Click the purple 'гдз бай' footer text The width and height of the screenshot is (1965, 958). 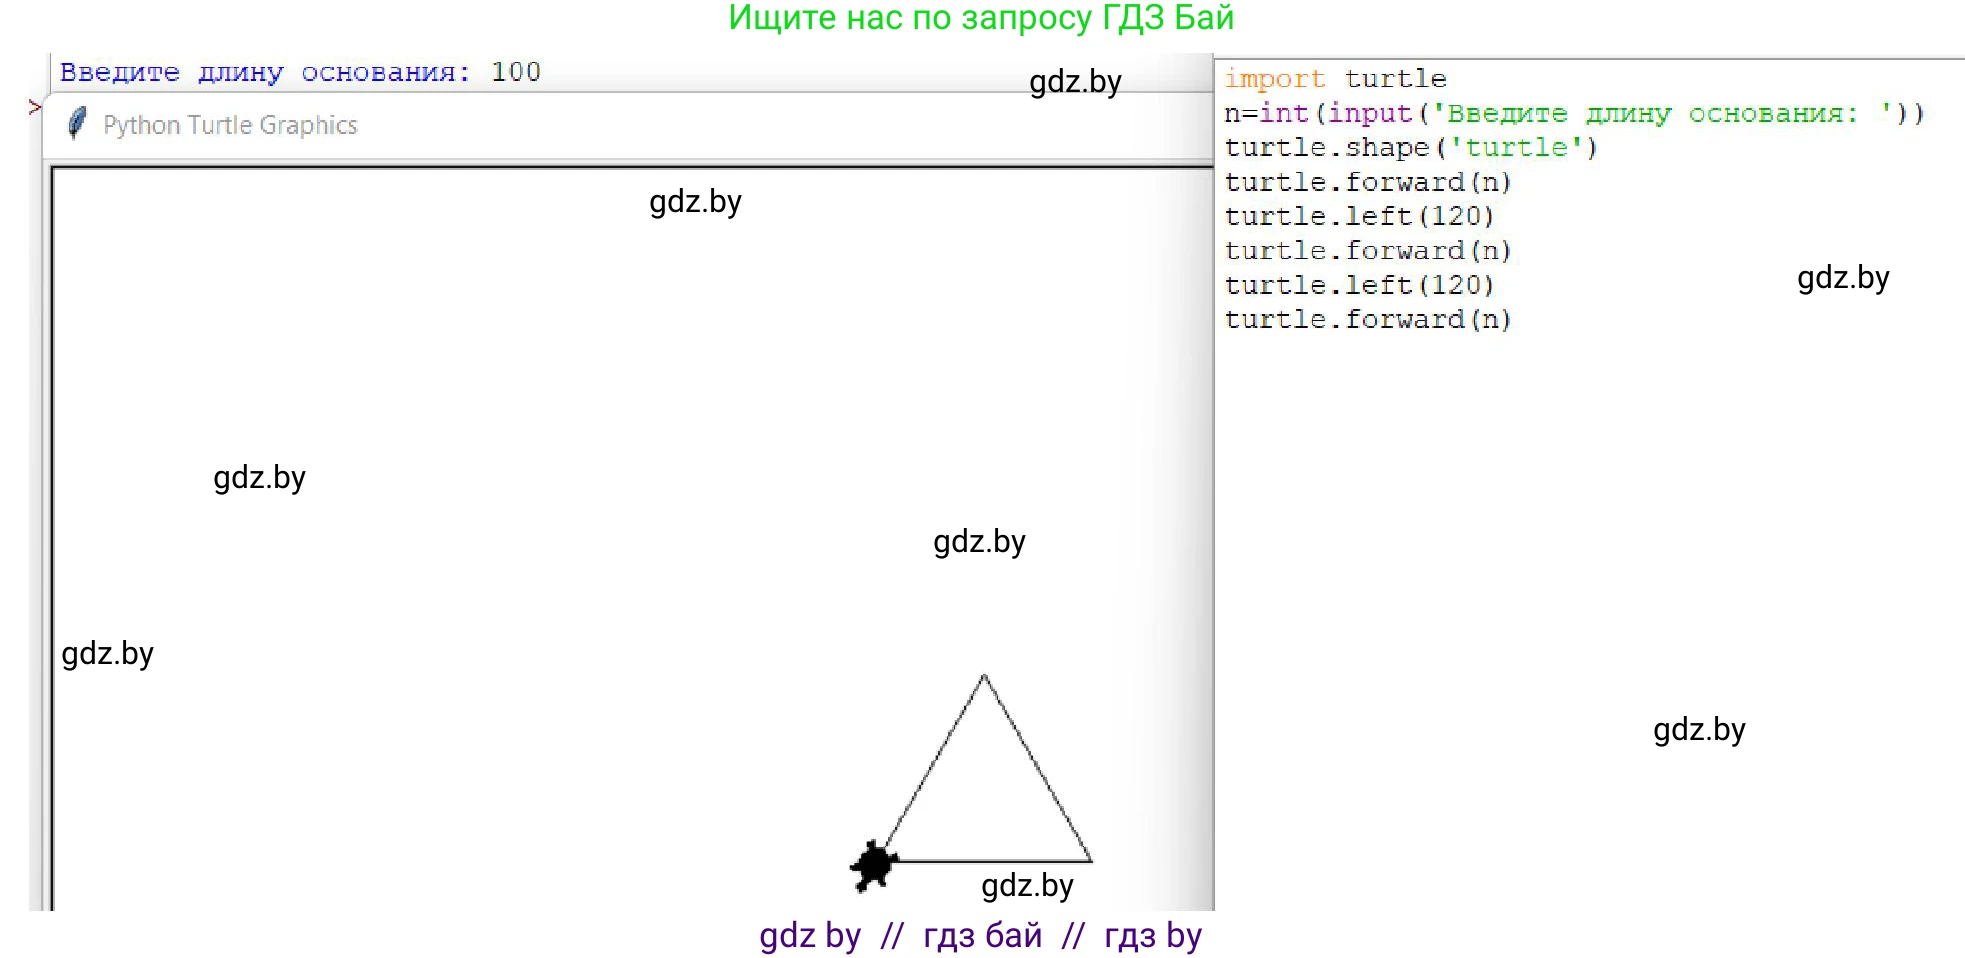[x=982, y=936]
